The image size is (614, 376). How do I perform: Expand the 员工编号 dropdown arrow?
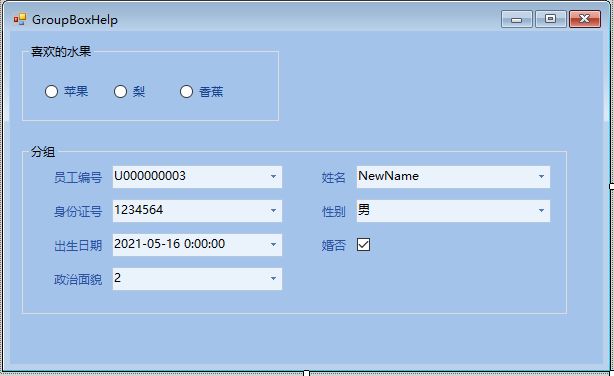273,177
